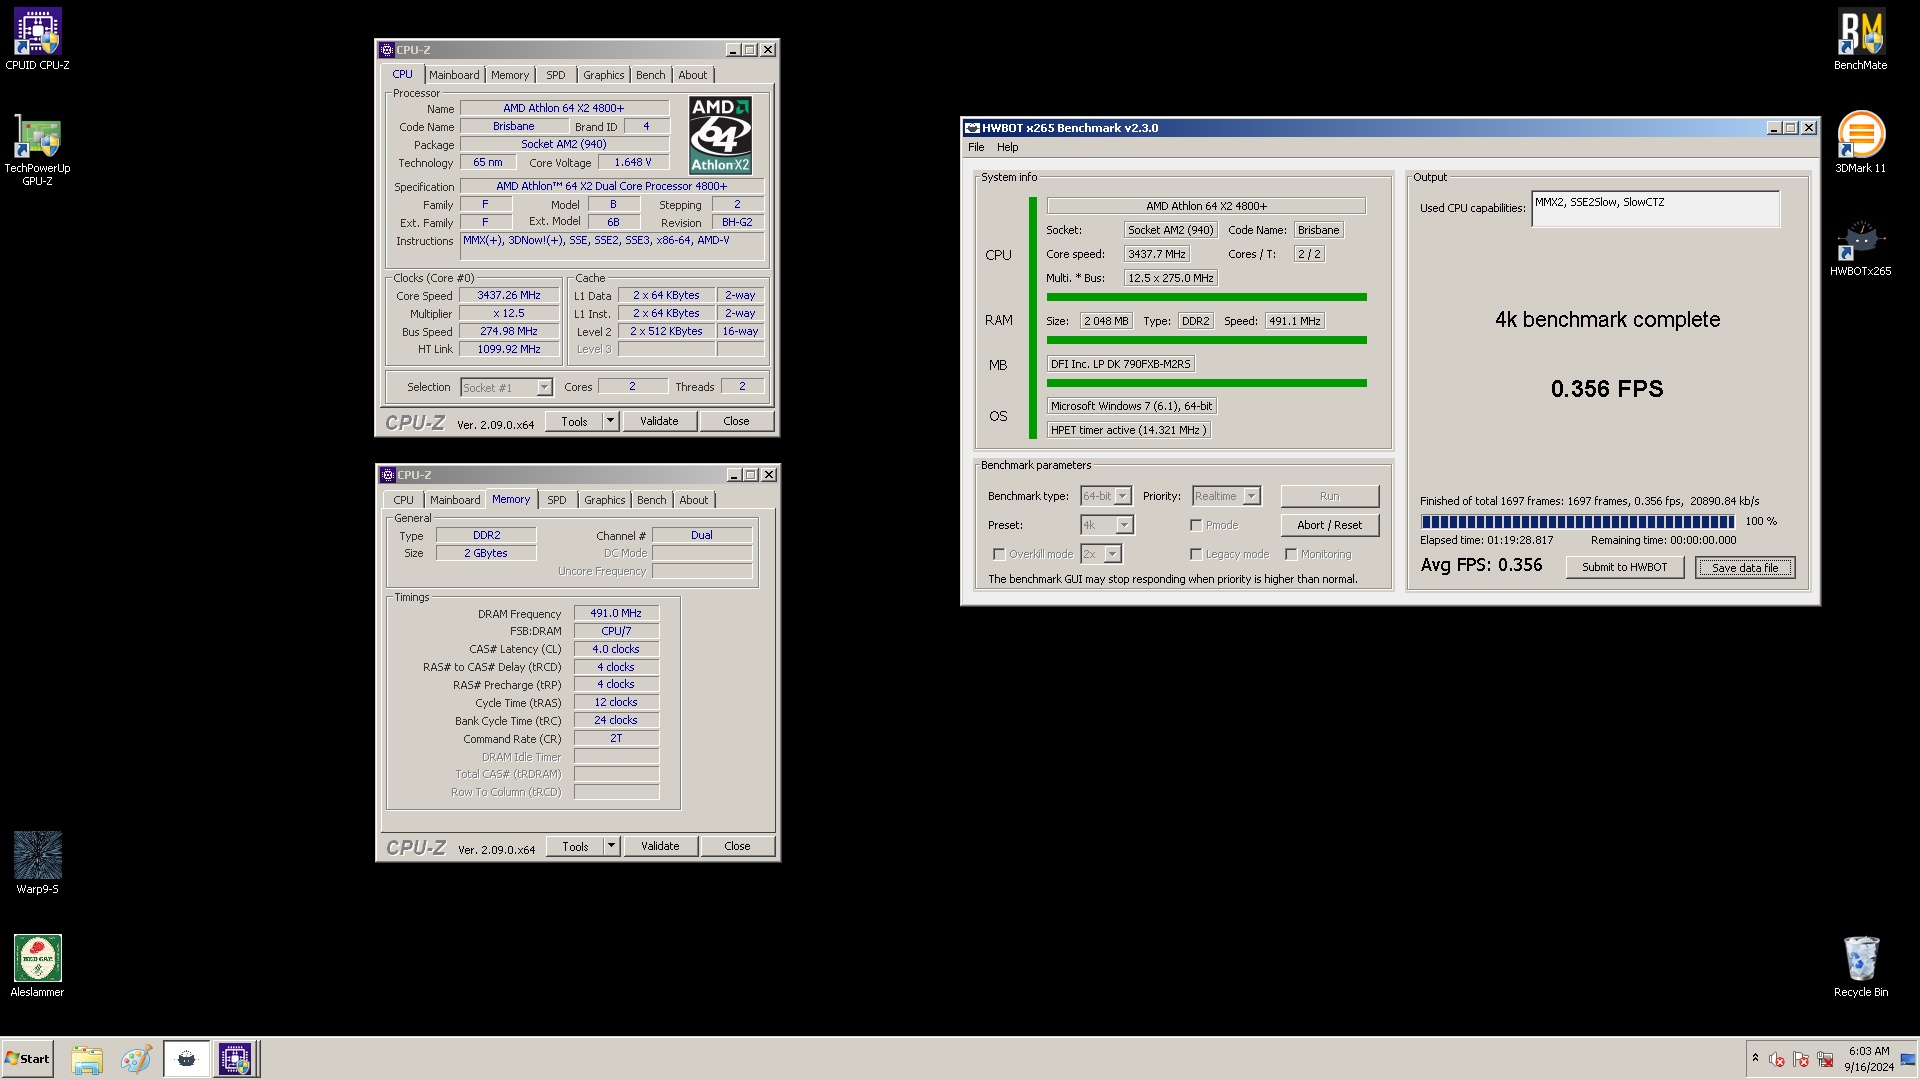Click Submit to HWBOT button
Image resolution: width=1920 pixels, height=1080 pixels.
click(1624, 568)
